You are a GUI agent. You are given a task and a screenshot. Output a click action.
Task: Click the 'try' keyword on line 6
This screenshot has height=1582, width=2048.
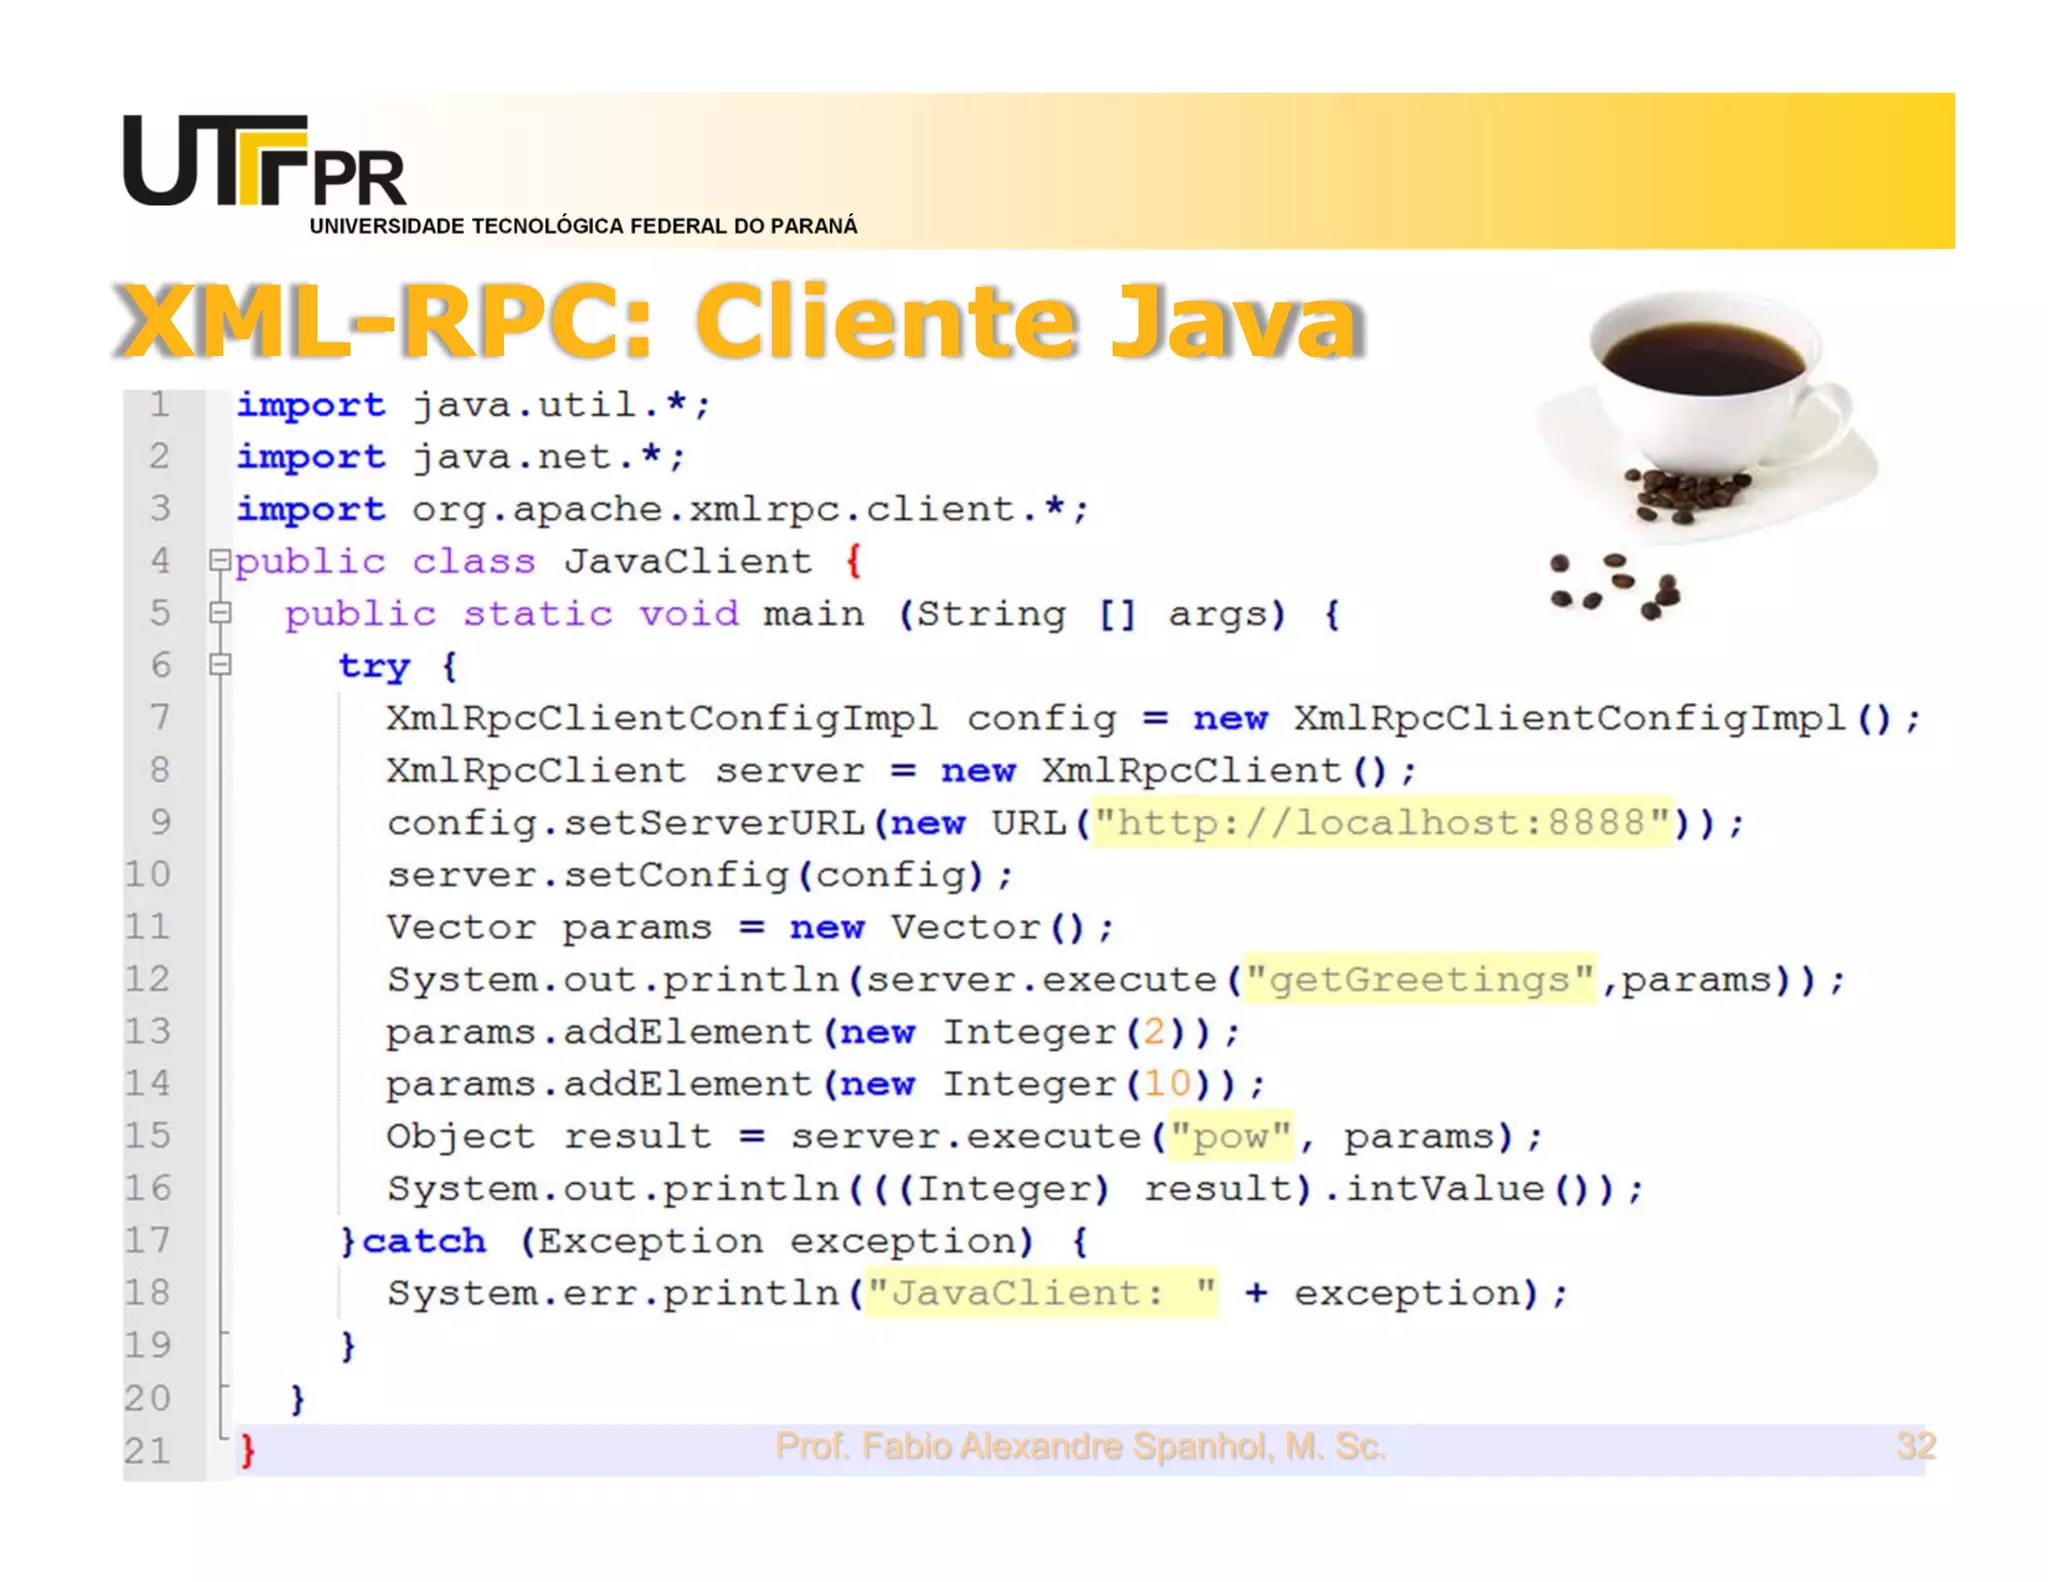coord(374,666)
